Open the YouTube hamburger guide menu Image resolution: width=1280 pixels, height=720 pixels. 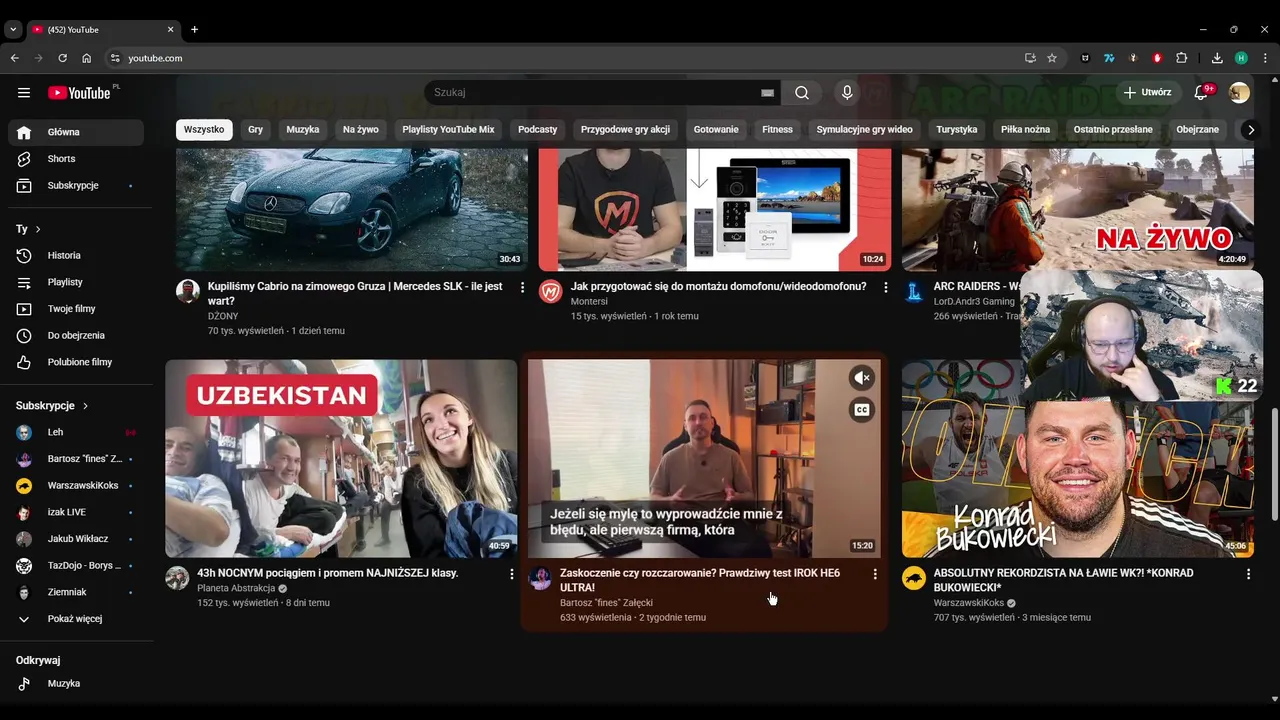point(24,93)
